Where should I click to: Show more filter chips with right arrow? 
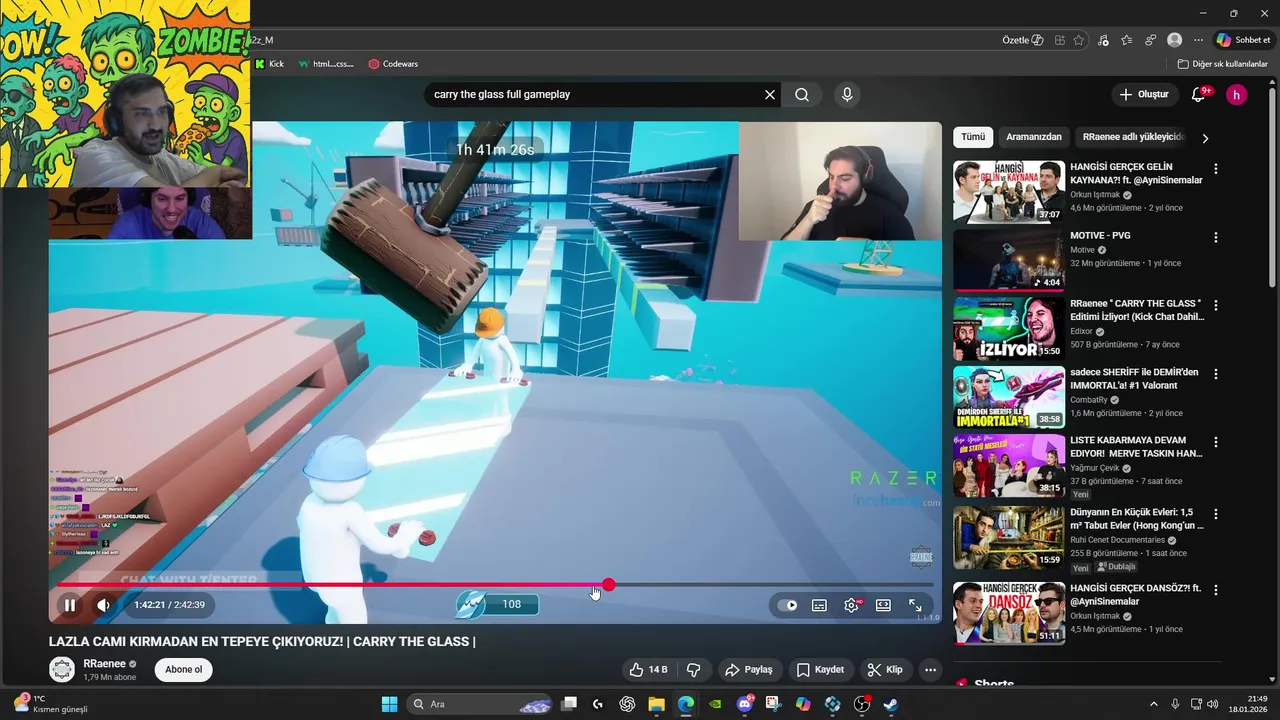pos(1205,138)
